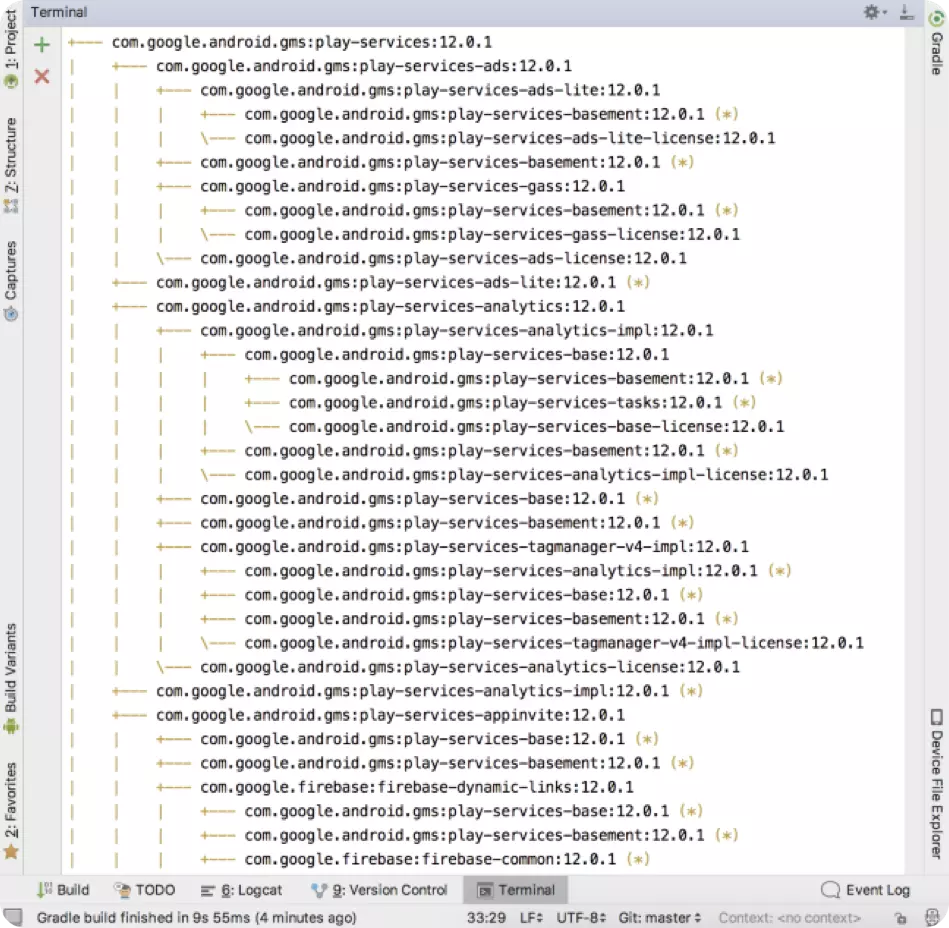Click the tagmanager-v4-impl-license:12.0.1 line
Image resolution: width=949 pixels, height=928 pixels.
coord(554,643)
